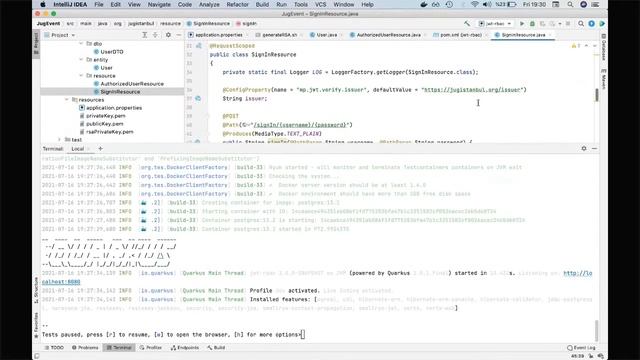The width and height of the screenshot is (640, 360).
Task: Collapse the entity folder
Action: point(81,60)
